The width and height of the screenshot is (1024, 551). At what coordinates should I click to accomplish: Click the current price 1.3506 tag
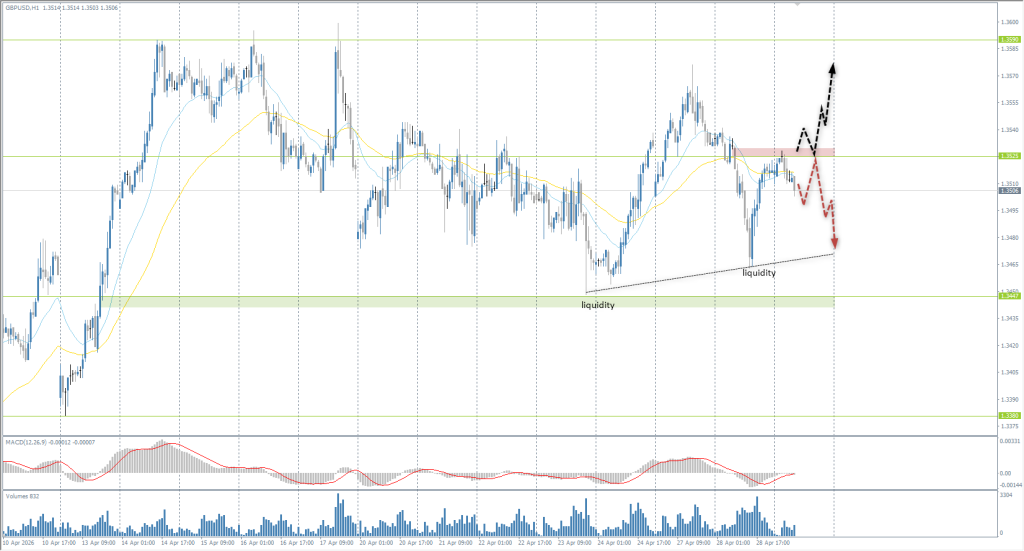tap(1009, 191)
